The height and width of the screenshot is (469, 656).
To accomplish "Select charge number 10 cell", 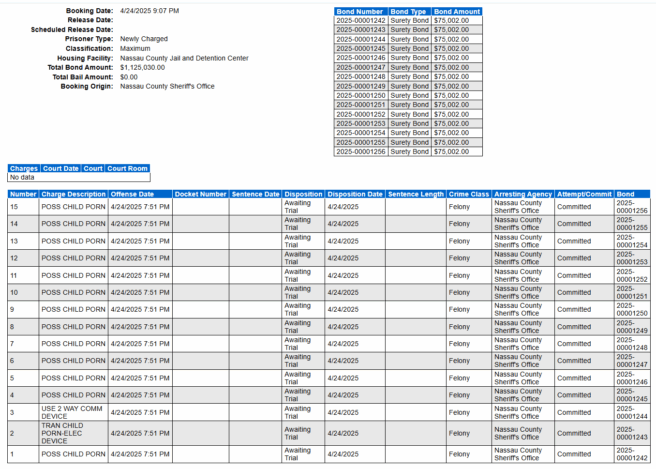I will point(23,292).
